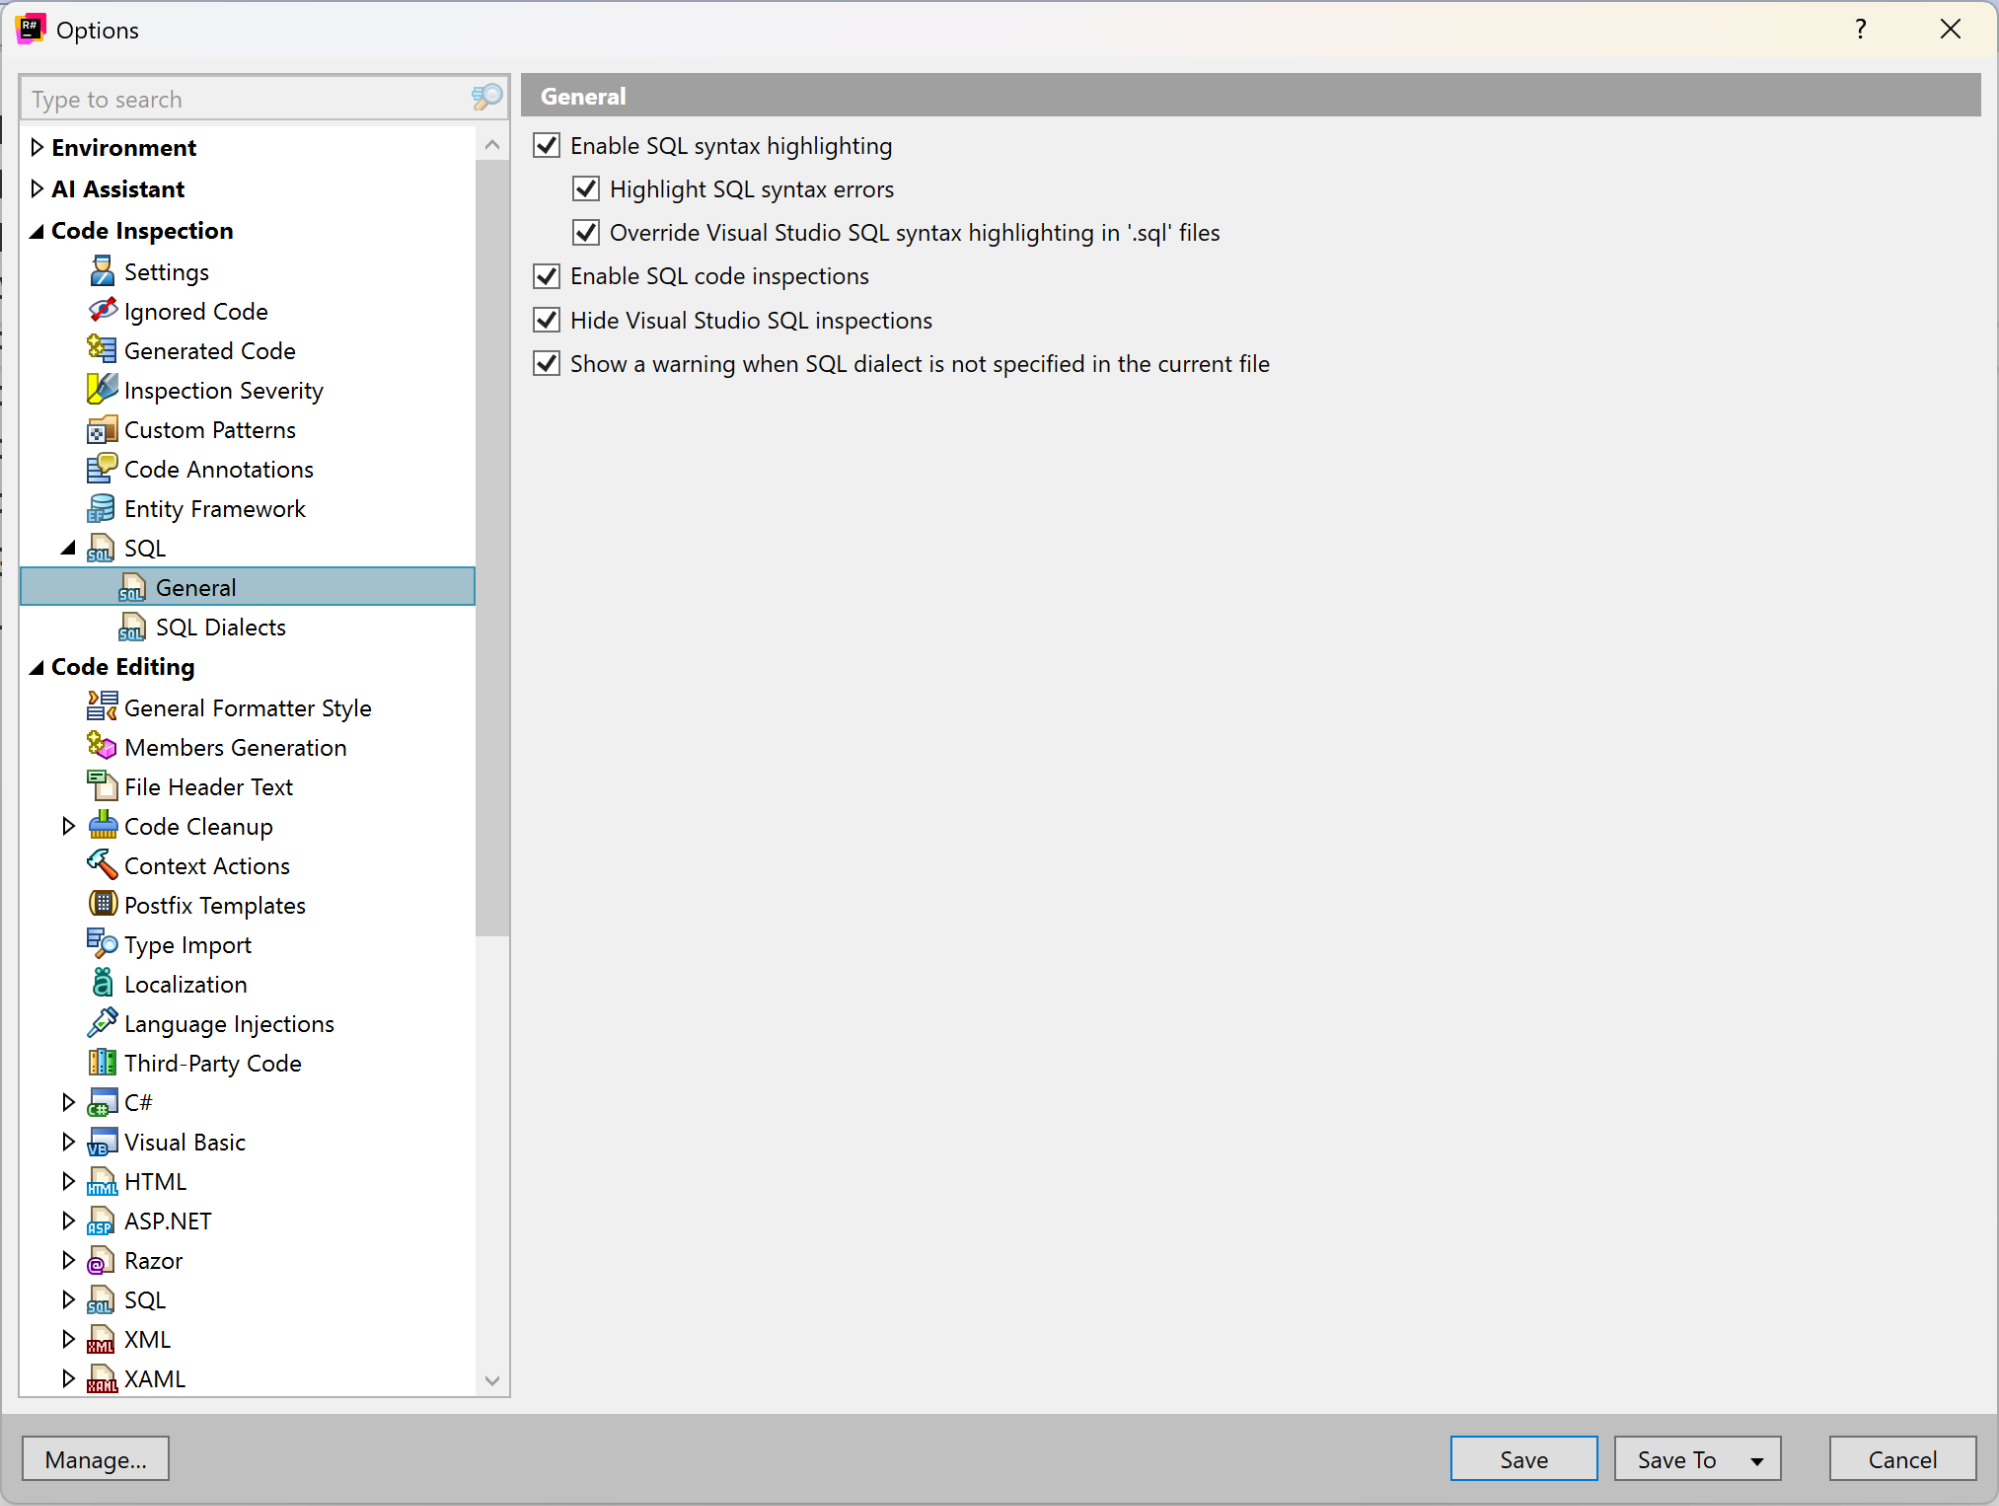1999x1506 pixels.
Task: Click the ASP.NET file icon
Action: [102, 1221]
